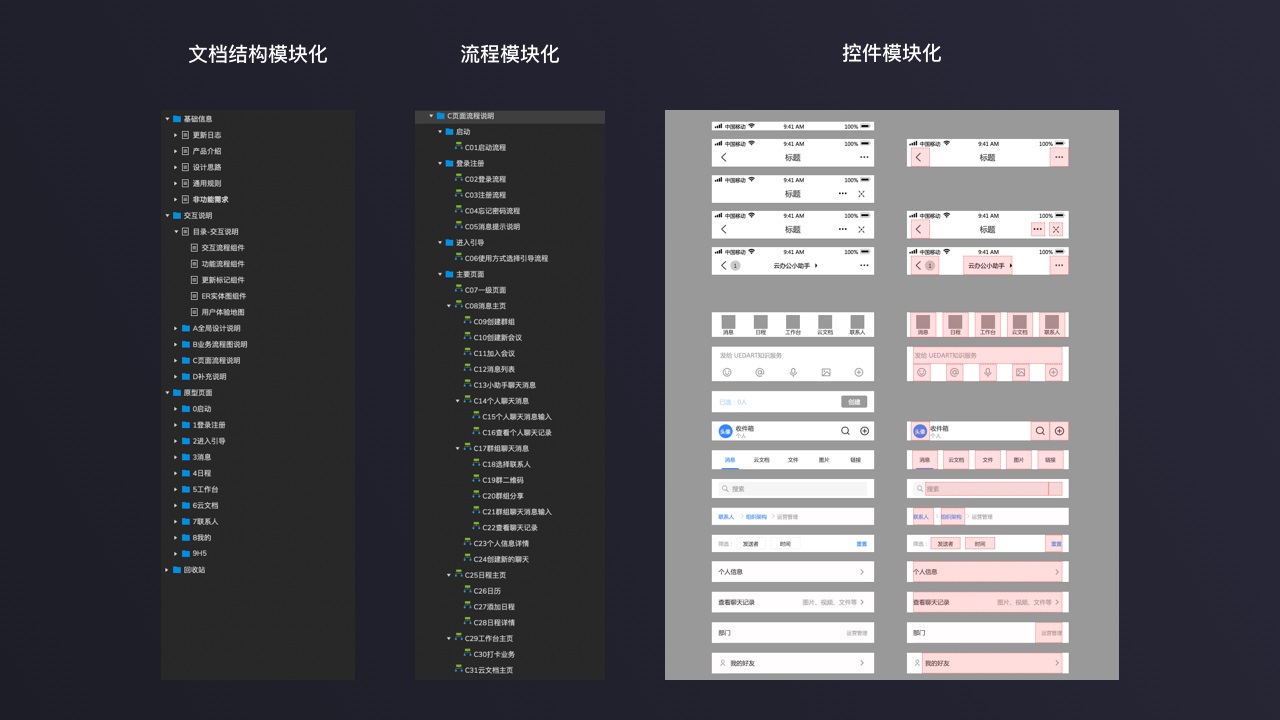Click the flowchart icon beside C01启动流程
Viewport: 1280px width, 720px height.
tap(459, 147)
